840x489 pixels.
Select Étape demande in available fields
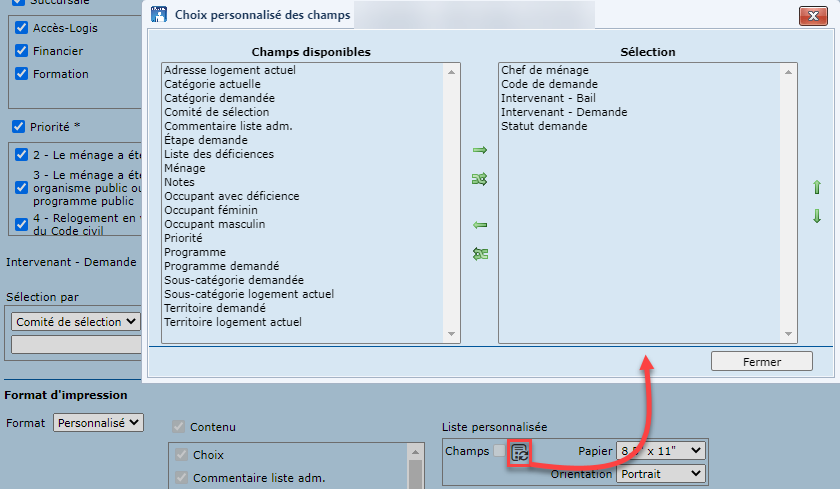coord(205,140)
